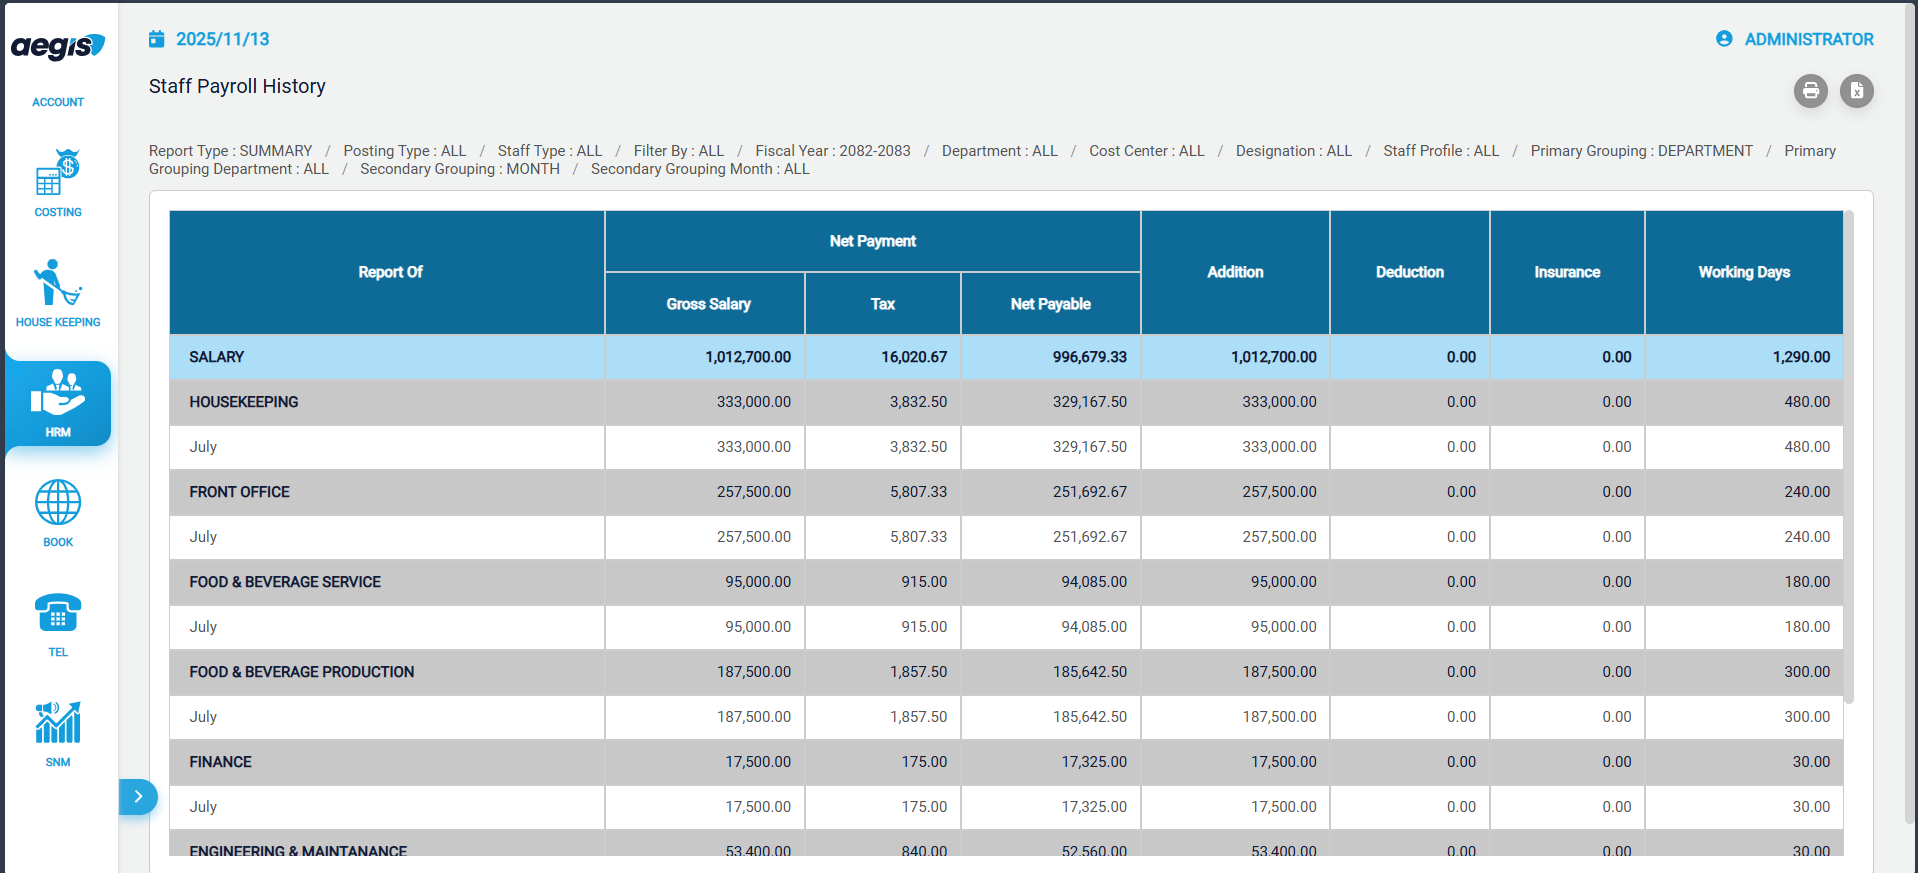
Task: Open the ADMINISTRATOR user link
Action: pyautogui.click(x=1808, y=39)
